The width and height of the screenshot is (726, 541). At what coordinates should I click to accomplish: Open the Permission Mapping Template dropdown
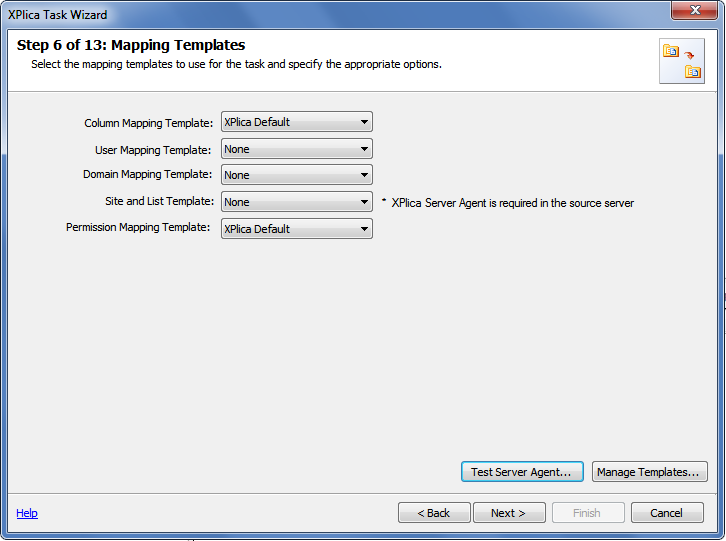[297, 229]
